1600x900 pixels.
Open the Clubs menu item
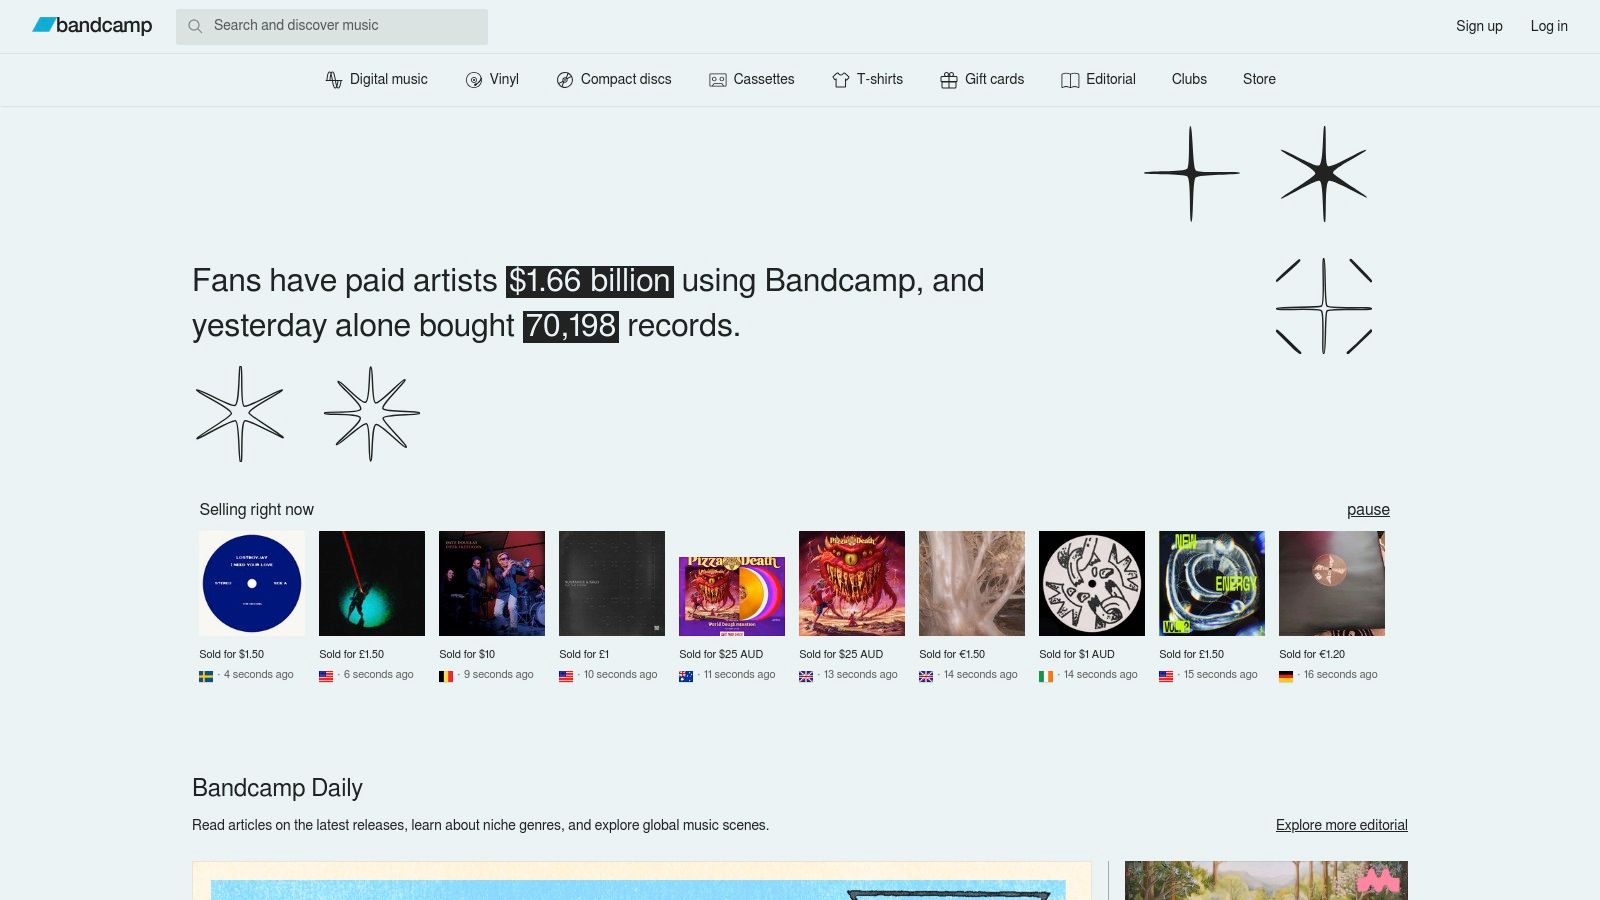[x=1189, y=79]
